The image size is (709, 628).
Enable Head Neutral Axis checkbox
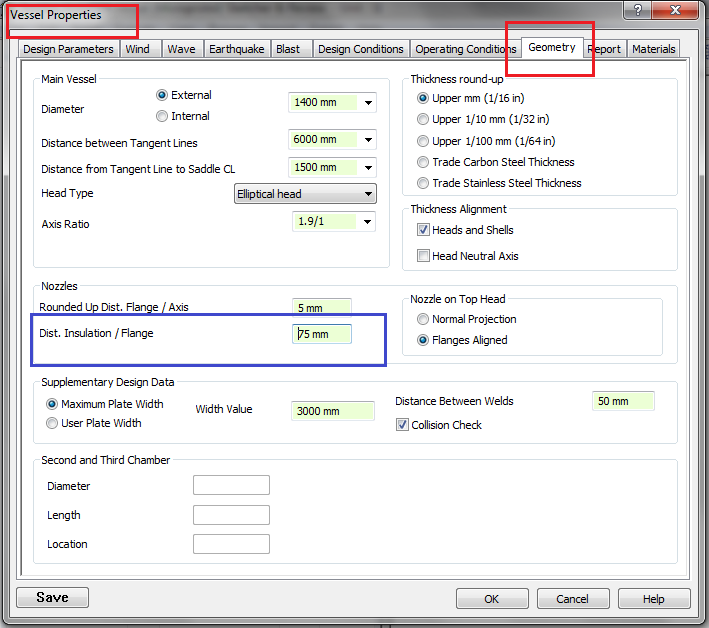click(423, 256)
